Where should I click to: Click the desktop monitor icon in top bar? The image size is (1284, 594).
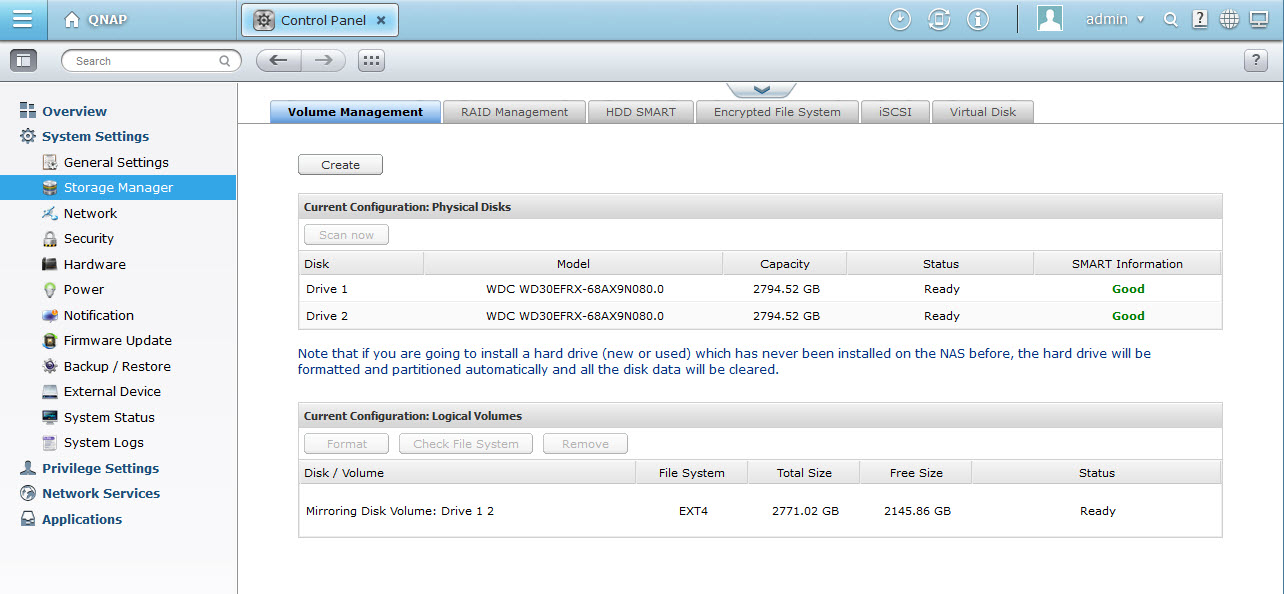pyautogui.click(x=1259, y=20)
